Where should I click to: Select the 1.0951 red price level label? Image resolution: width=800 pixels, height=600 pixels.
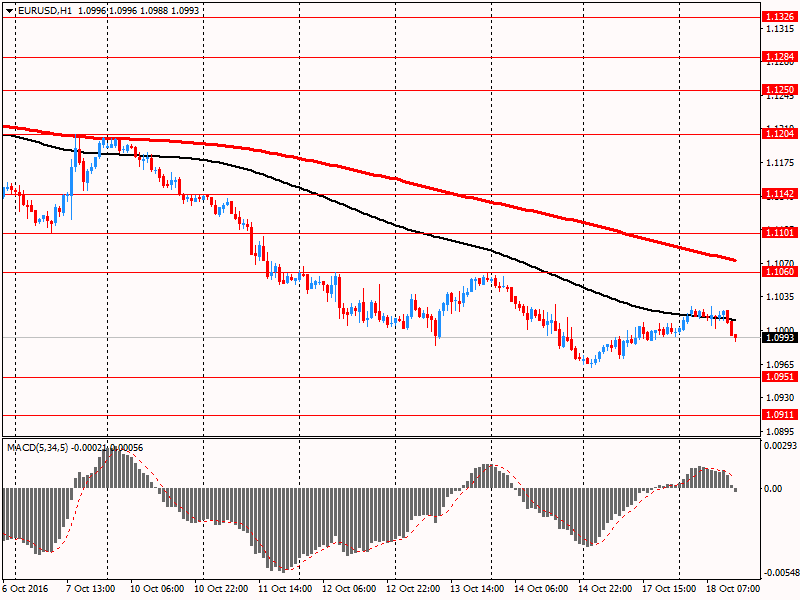tap(780, 377)
